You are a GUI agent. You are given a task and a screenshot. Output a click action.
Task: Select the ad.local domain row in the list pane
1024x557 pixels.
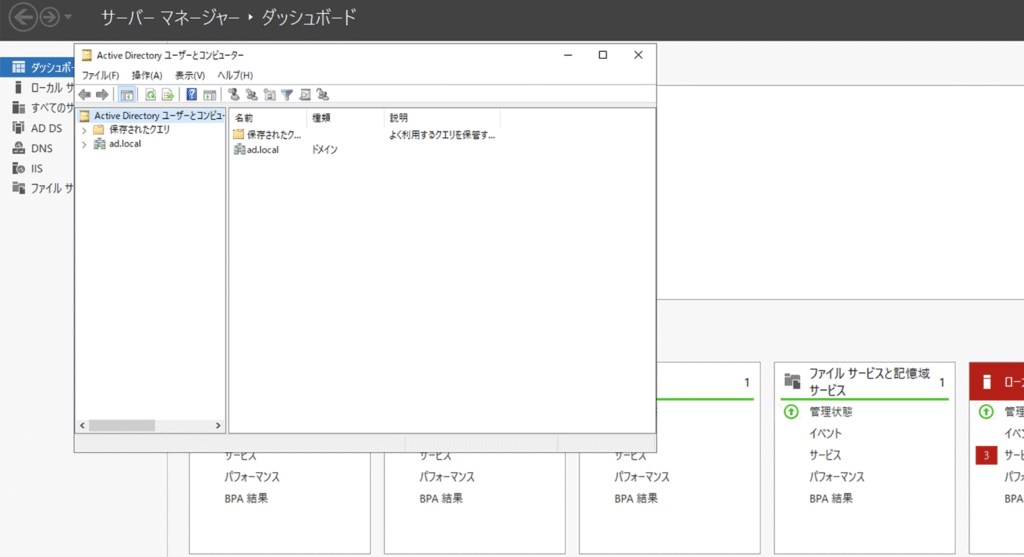click(x=257, y=150)
